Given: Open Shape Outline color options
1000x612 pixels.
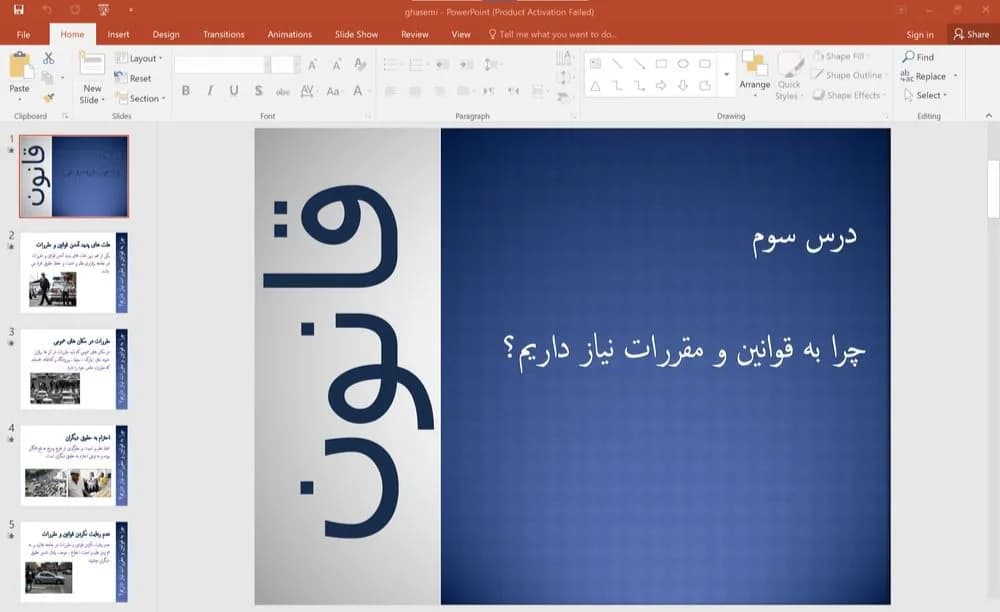Looking at the screenshot, I should coord(849,75).
